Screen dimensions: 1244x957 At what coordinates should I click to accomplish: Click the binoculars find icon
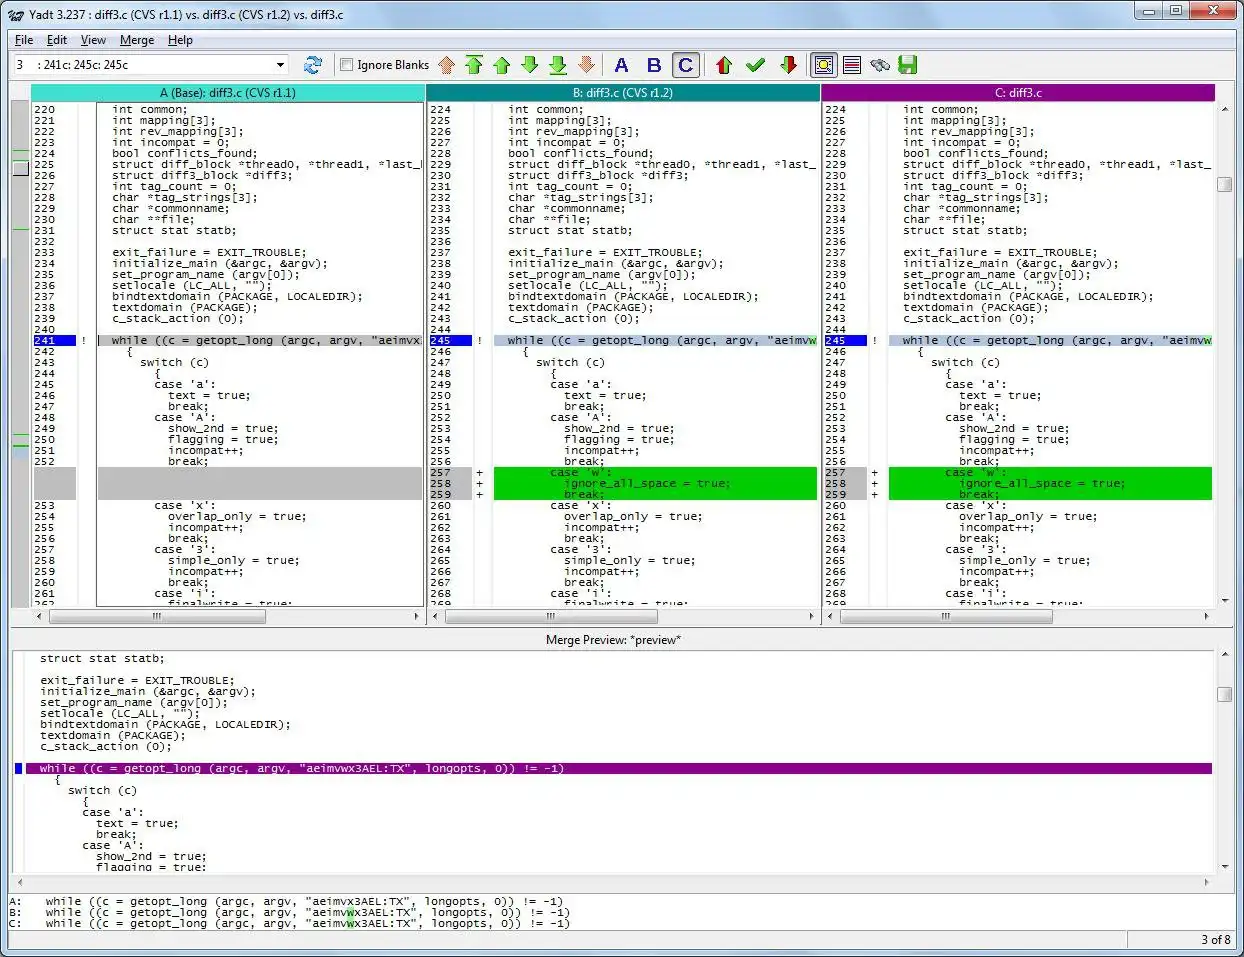pyautogui.click(x=880, y=65)
